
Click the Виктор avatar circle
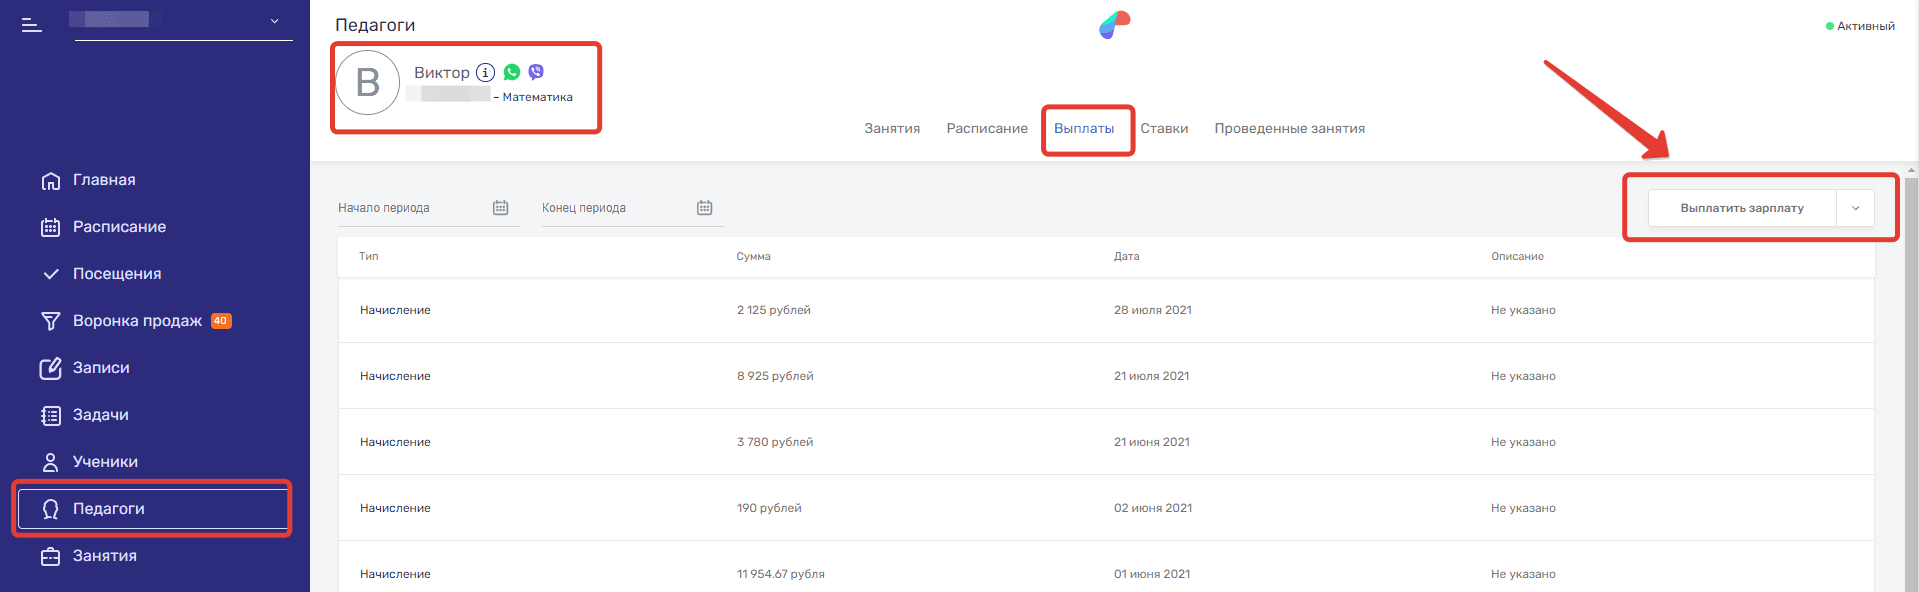point(368,83)
